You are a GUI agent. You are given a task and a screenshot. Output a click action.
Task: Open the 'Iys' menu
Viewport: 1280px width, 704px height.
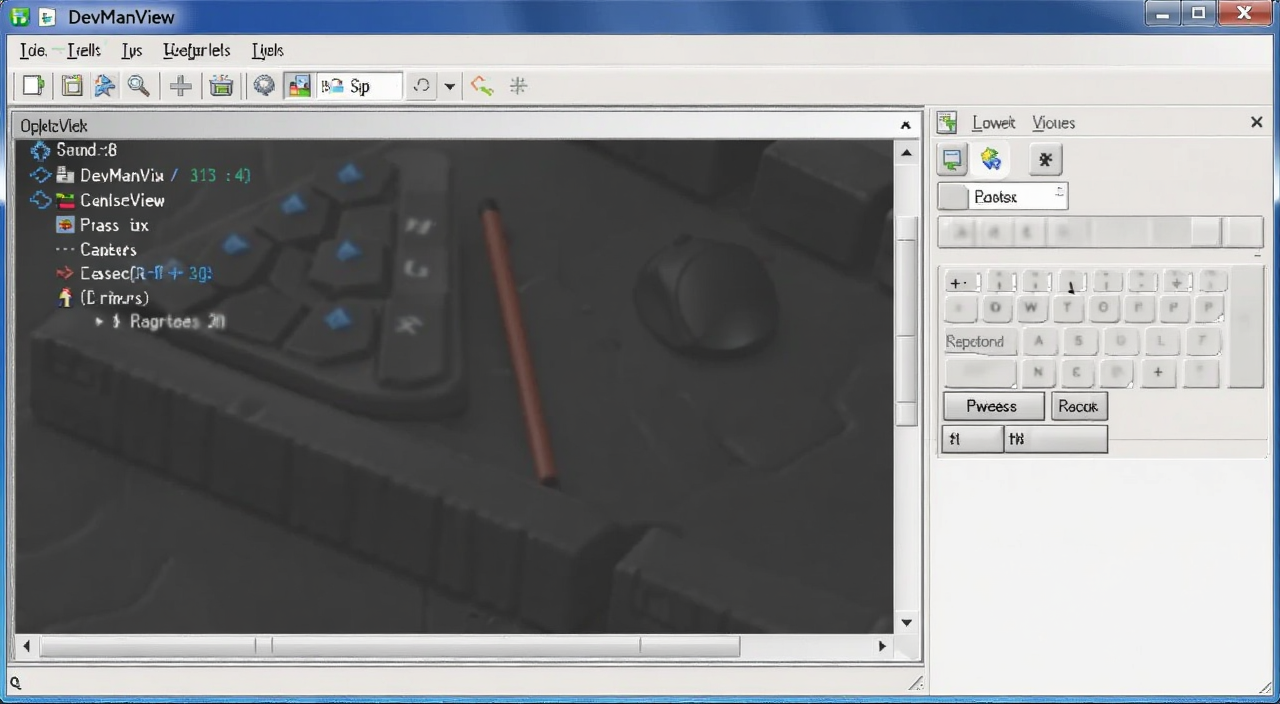[132, 50]
